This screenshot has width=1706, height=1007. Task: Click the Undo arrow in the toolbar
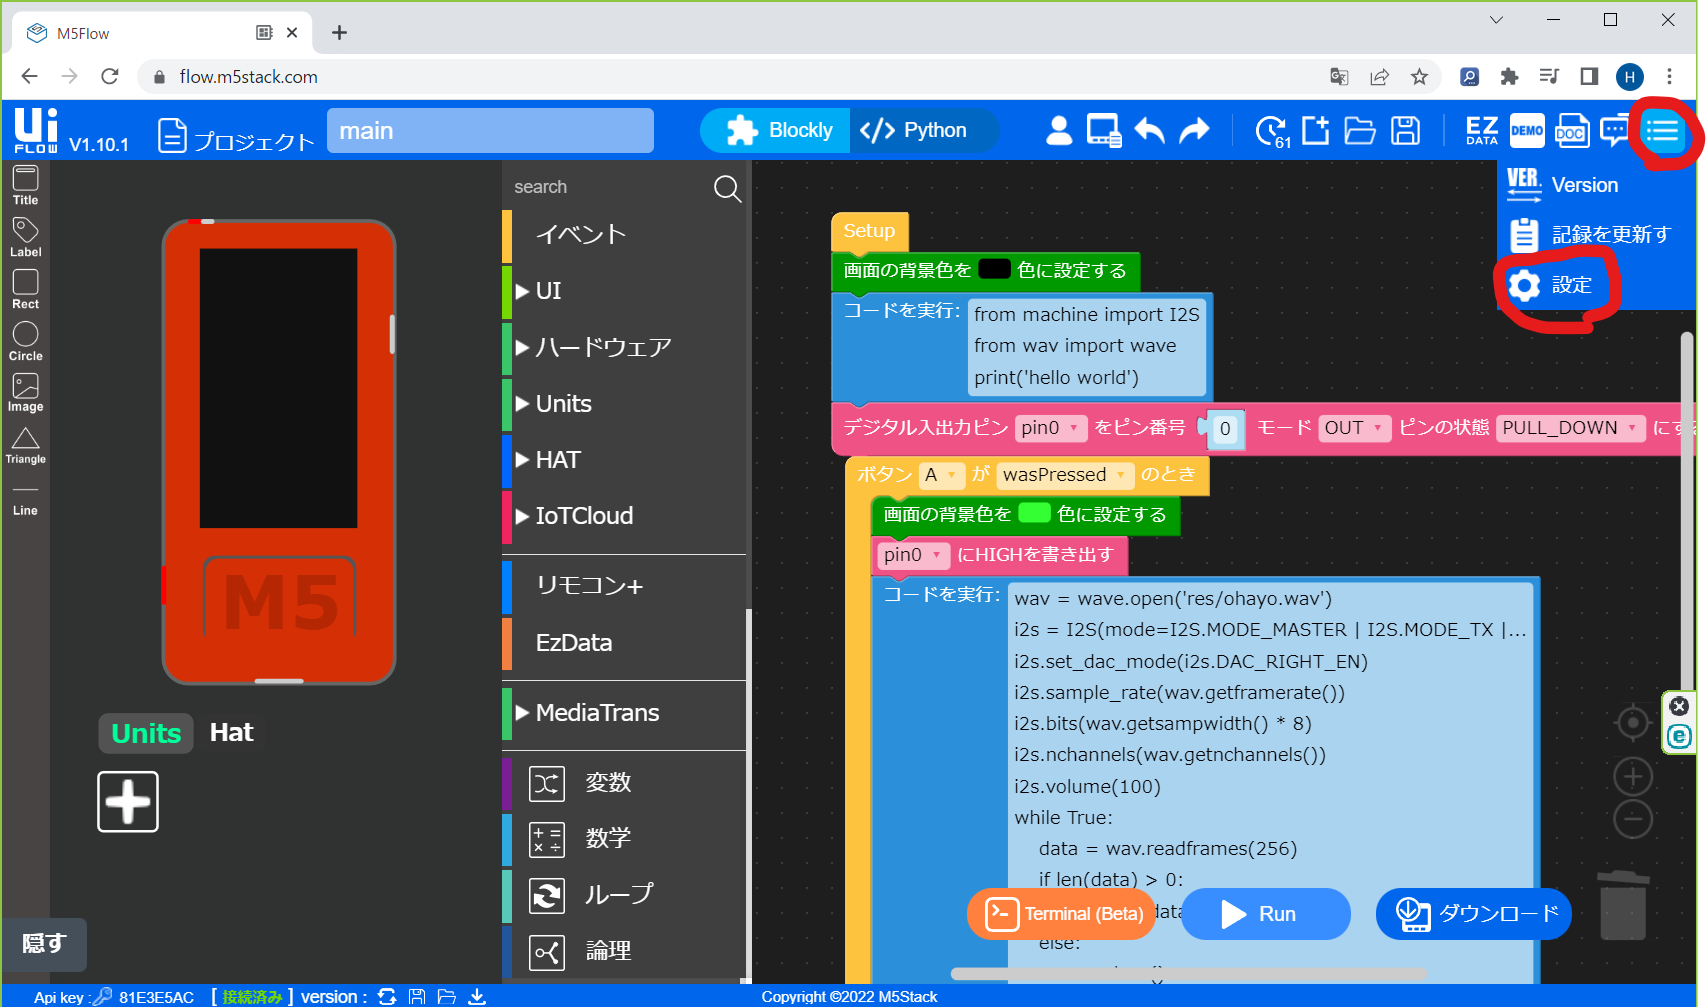coord(1150,130)
